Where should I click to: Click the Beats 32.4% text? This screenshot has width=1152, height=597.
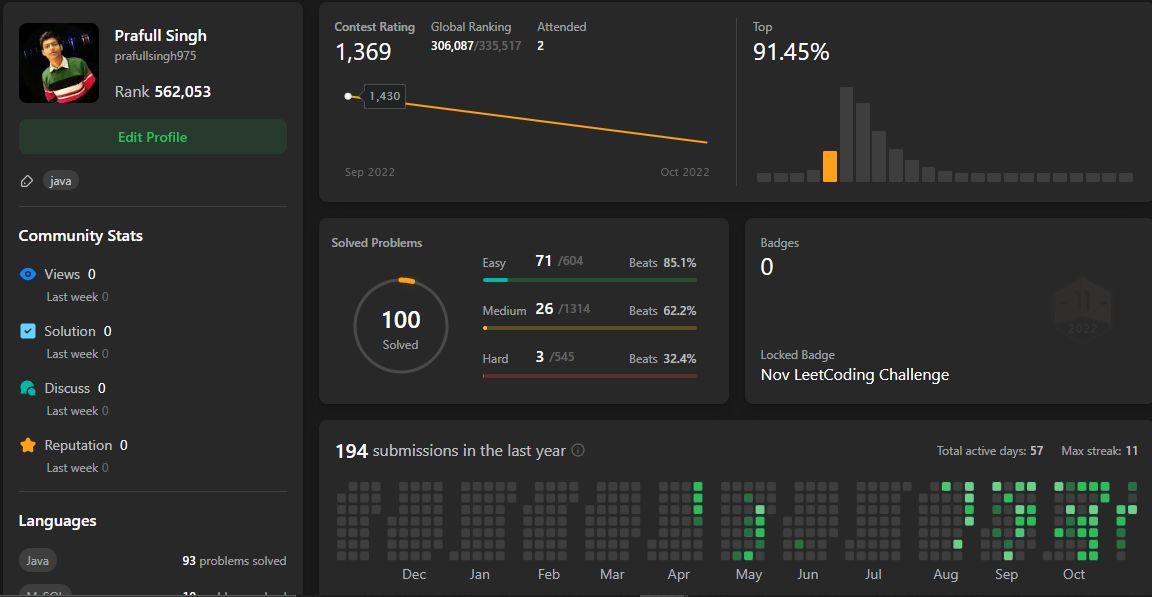663,358
